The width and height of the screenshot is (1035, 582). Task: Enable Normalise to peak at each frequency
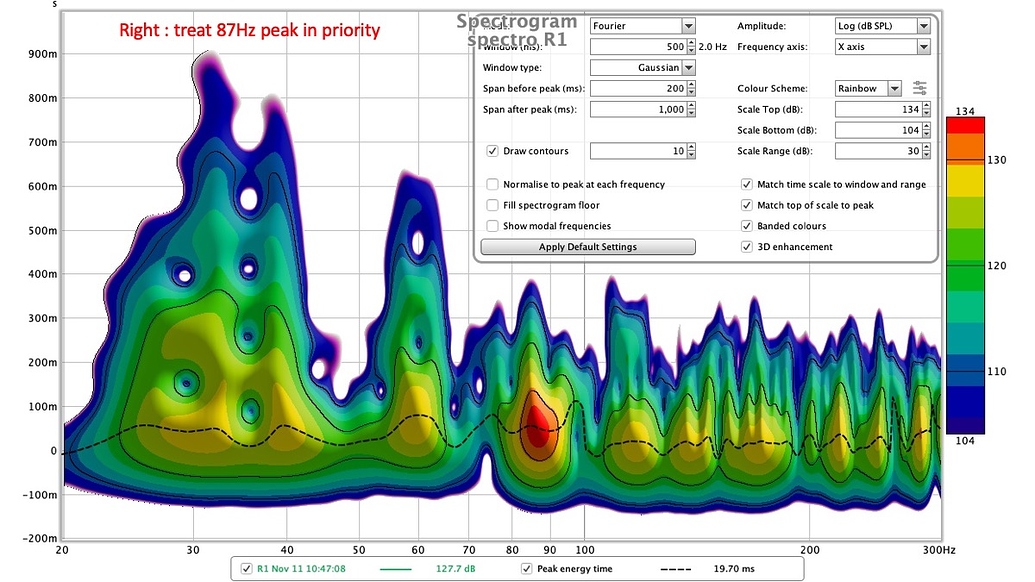coord(492,184)
